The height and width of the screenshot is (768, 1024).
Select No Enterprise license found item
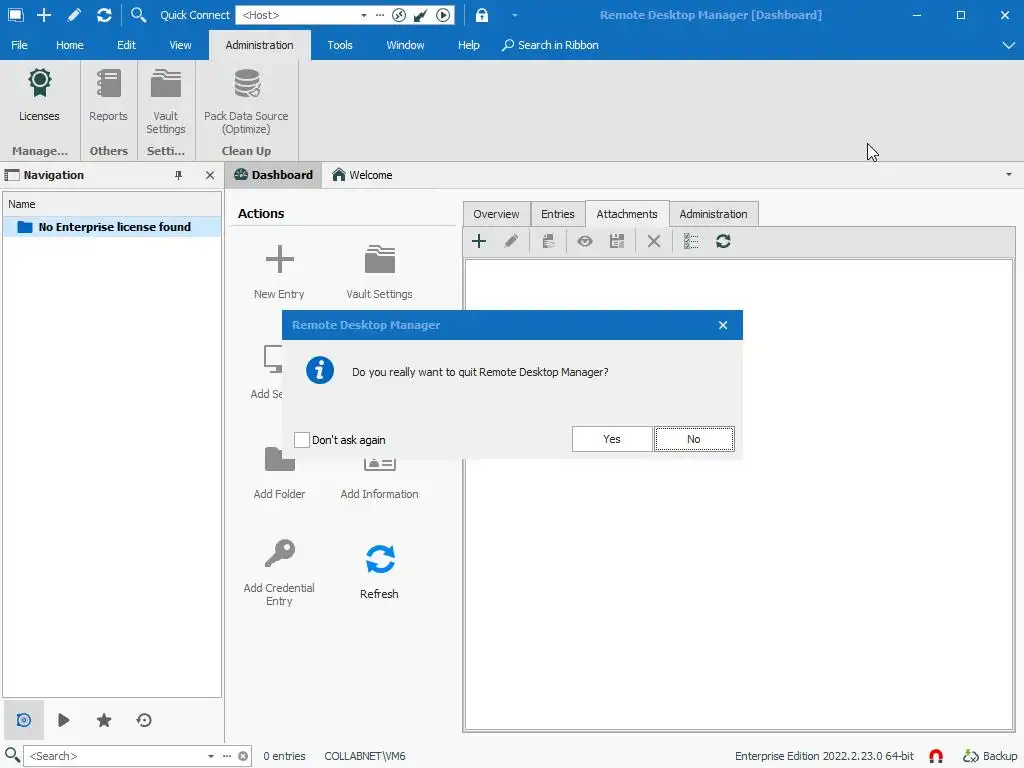coord(112,227)
